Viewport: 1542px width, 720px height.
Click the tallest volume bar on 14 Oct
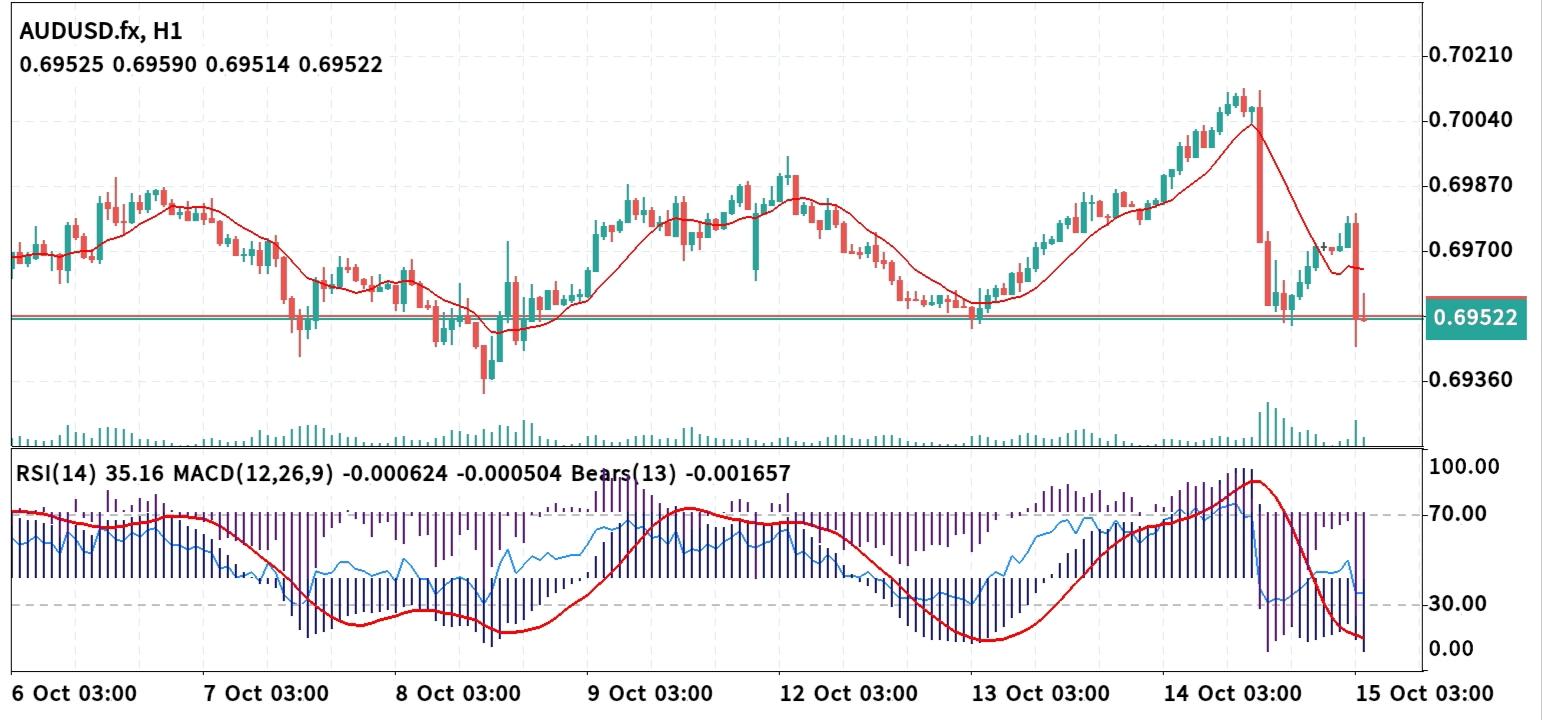[1267, 424]
